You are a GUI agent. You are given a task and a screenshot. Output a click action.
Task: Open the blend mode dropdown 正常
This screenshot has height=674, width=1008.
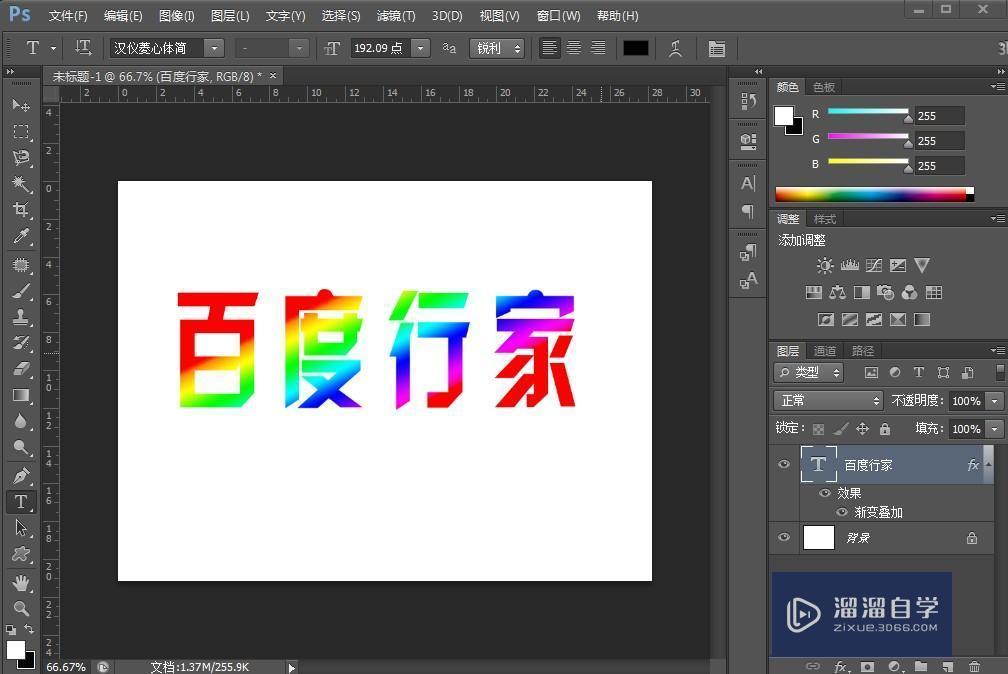829,401
